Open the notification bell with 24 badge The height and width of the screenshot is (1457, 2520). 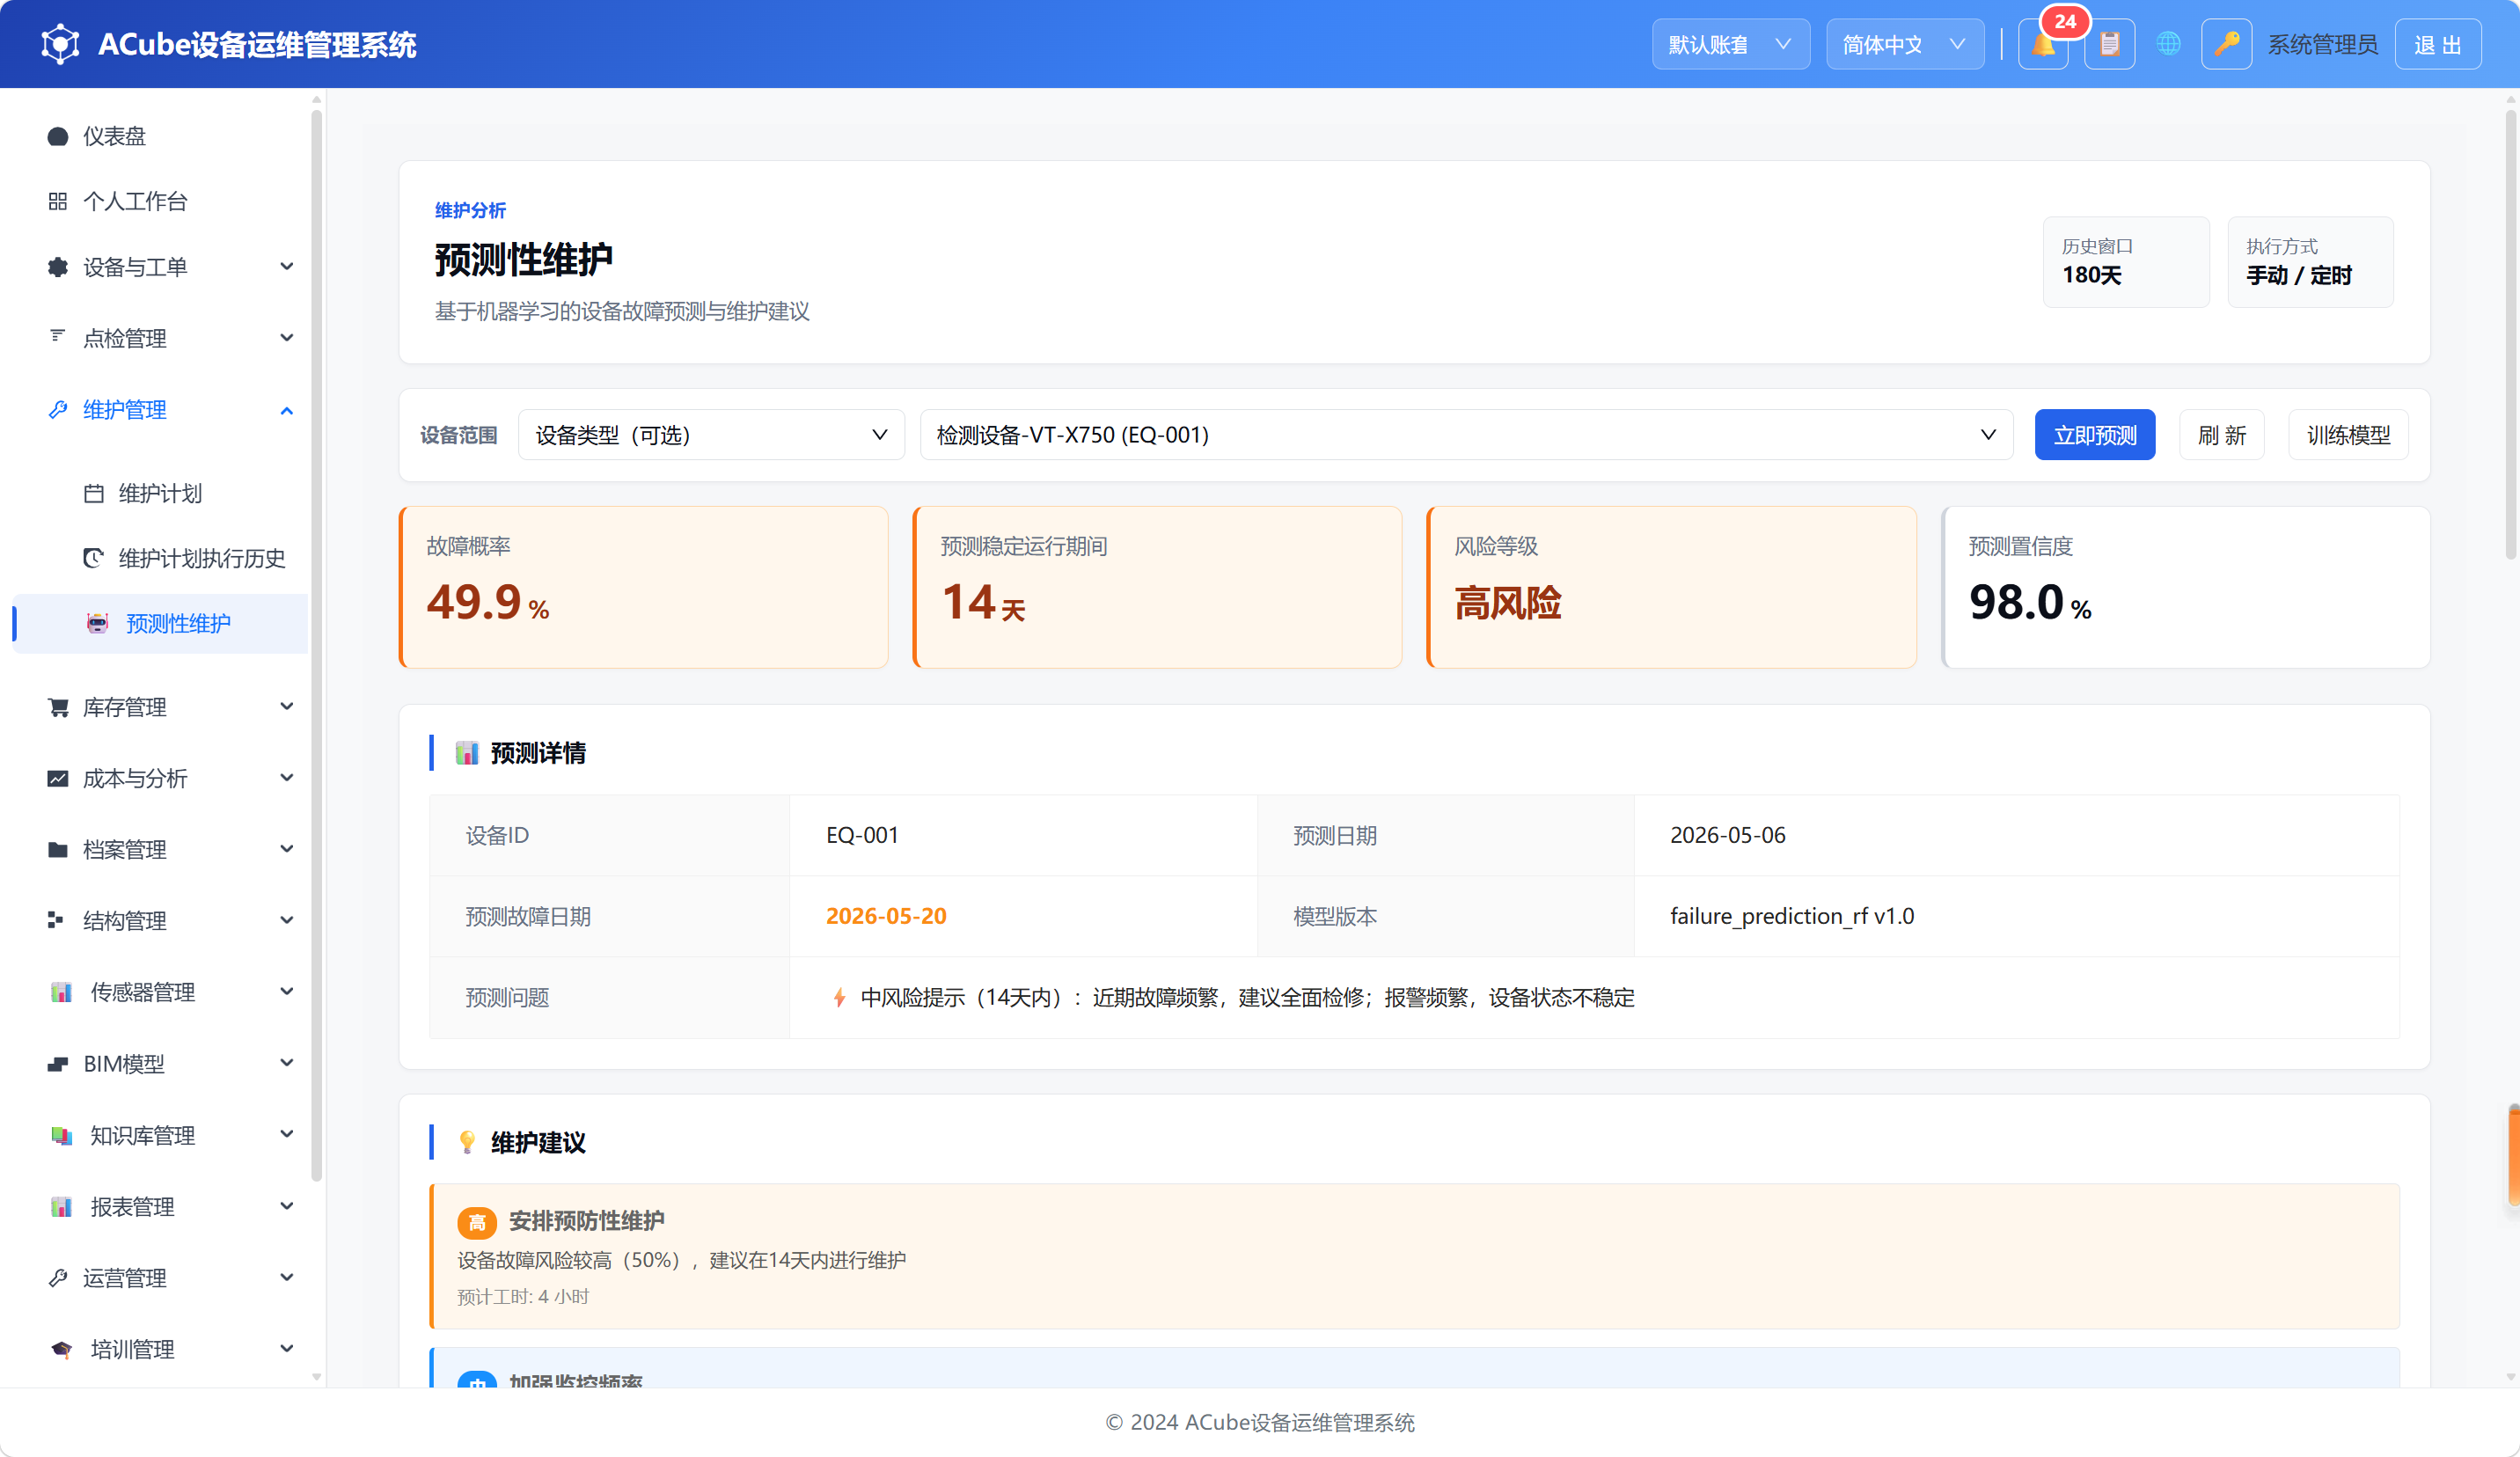(x=2043, y=44)
